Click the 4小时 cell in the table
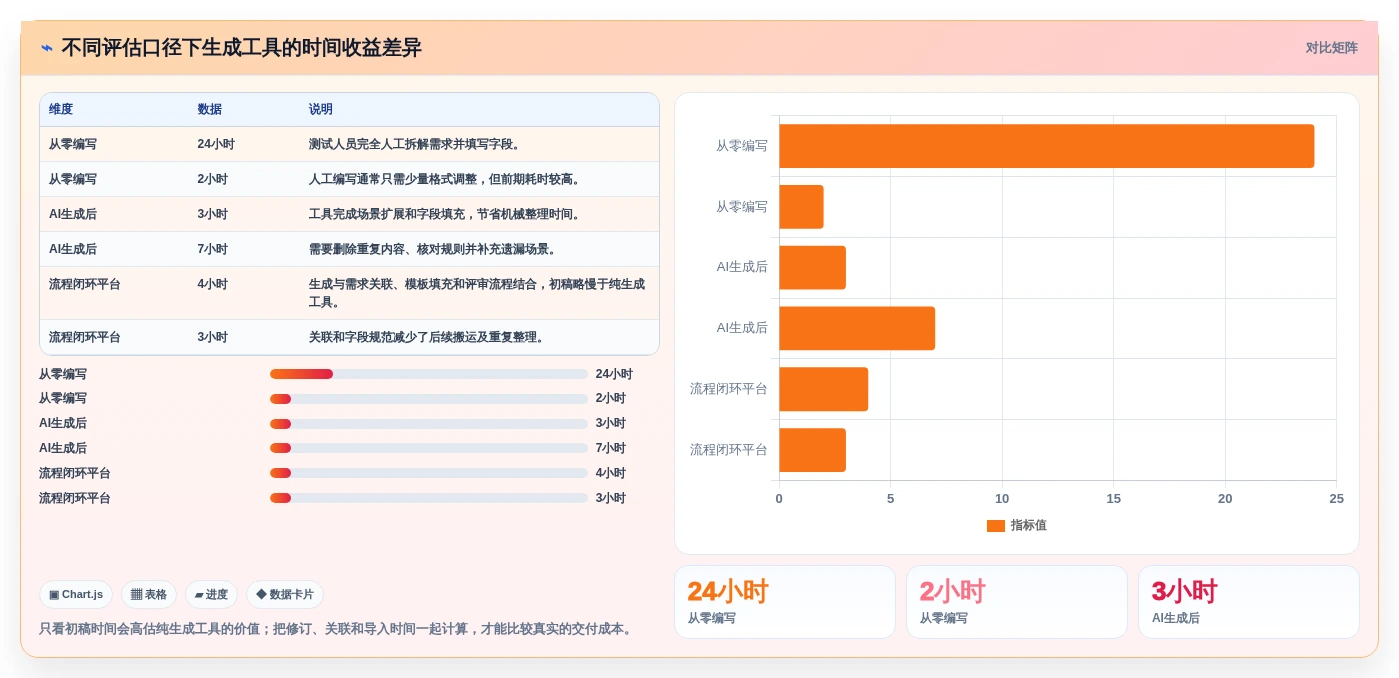This screenshot has width=1399, height=678. pos(212,284)
